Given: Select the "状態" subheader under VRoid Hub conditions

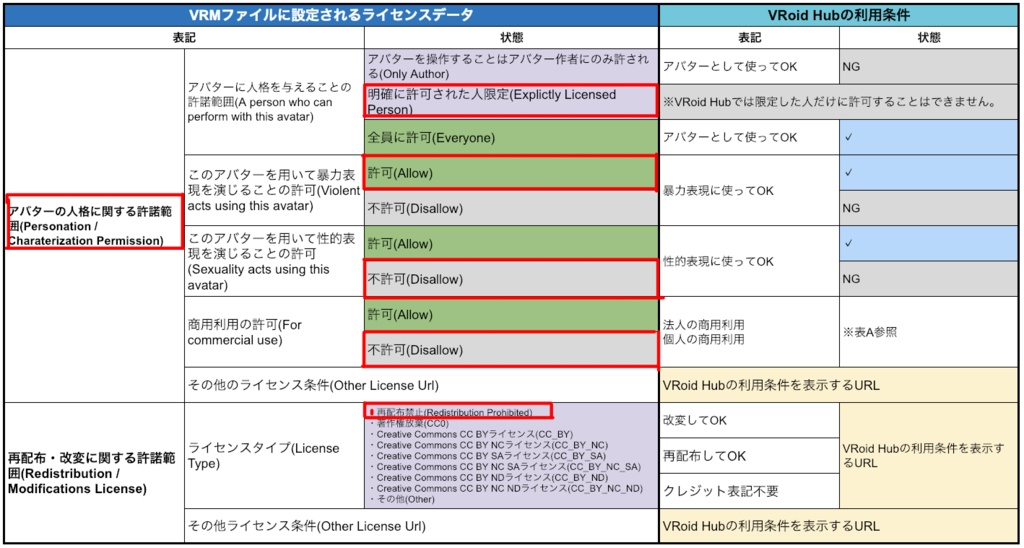Looking at the screenshot, I should pyautogui.click(x=929, y=38).
